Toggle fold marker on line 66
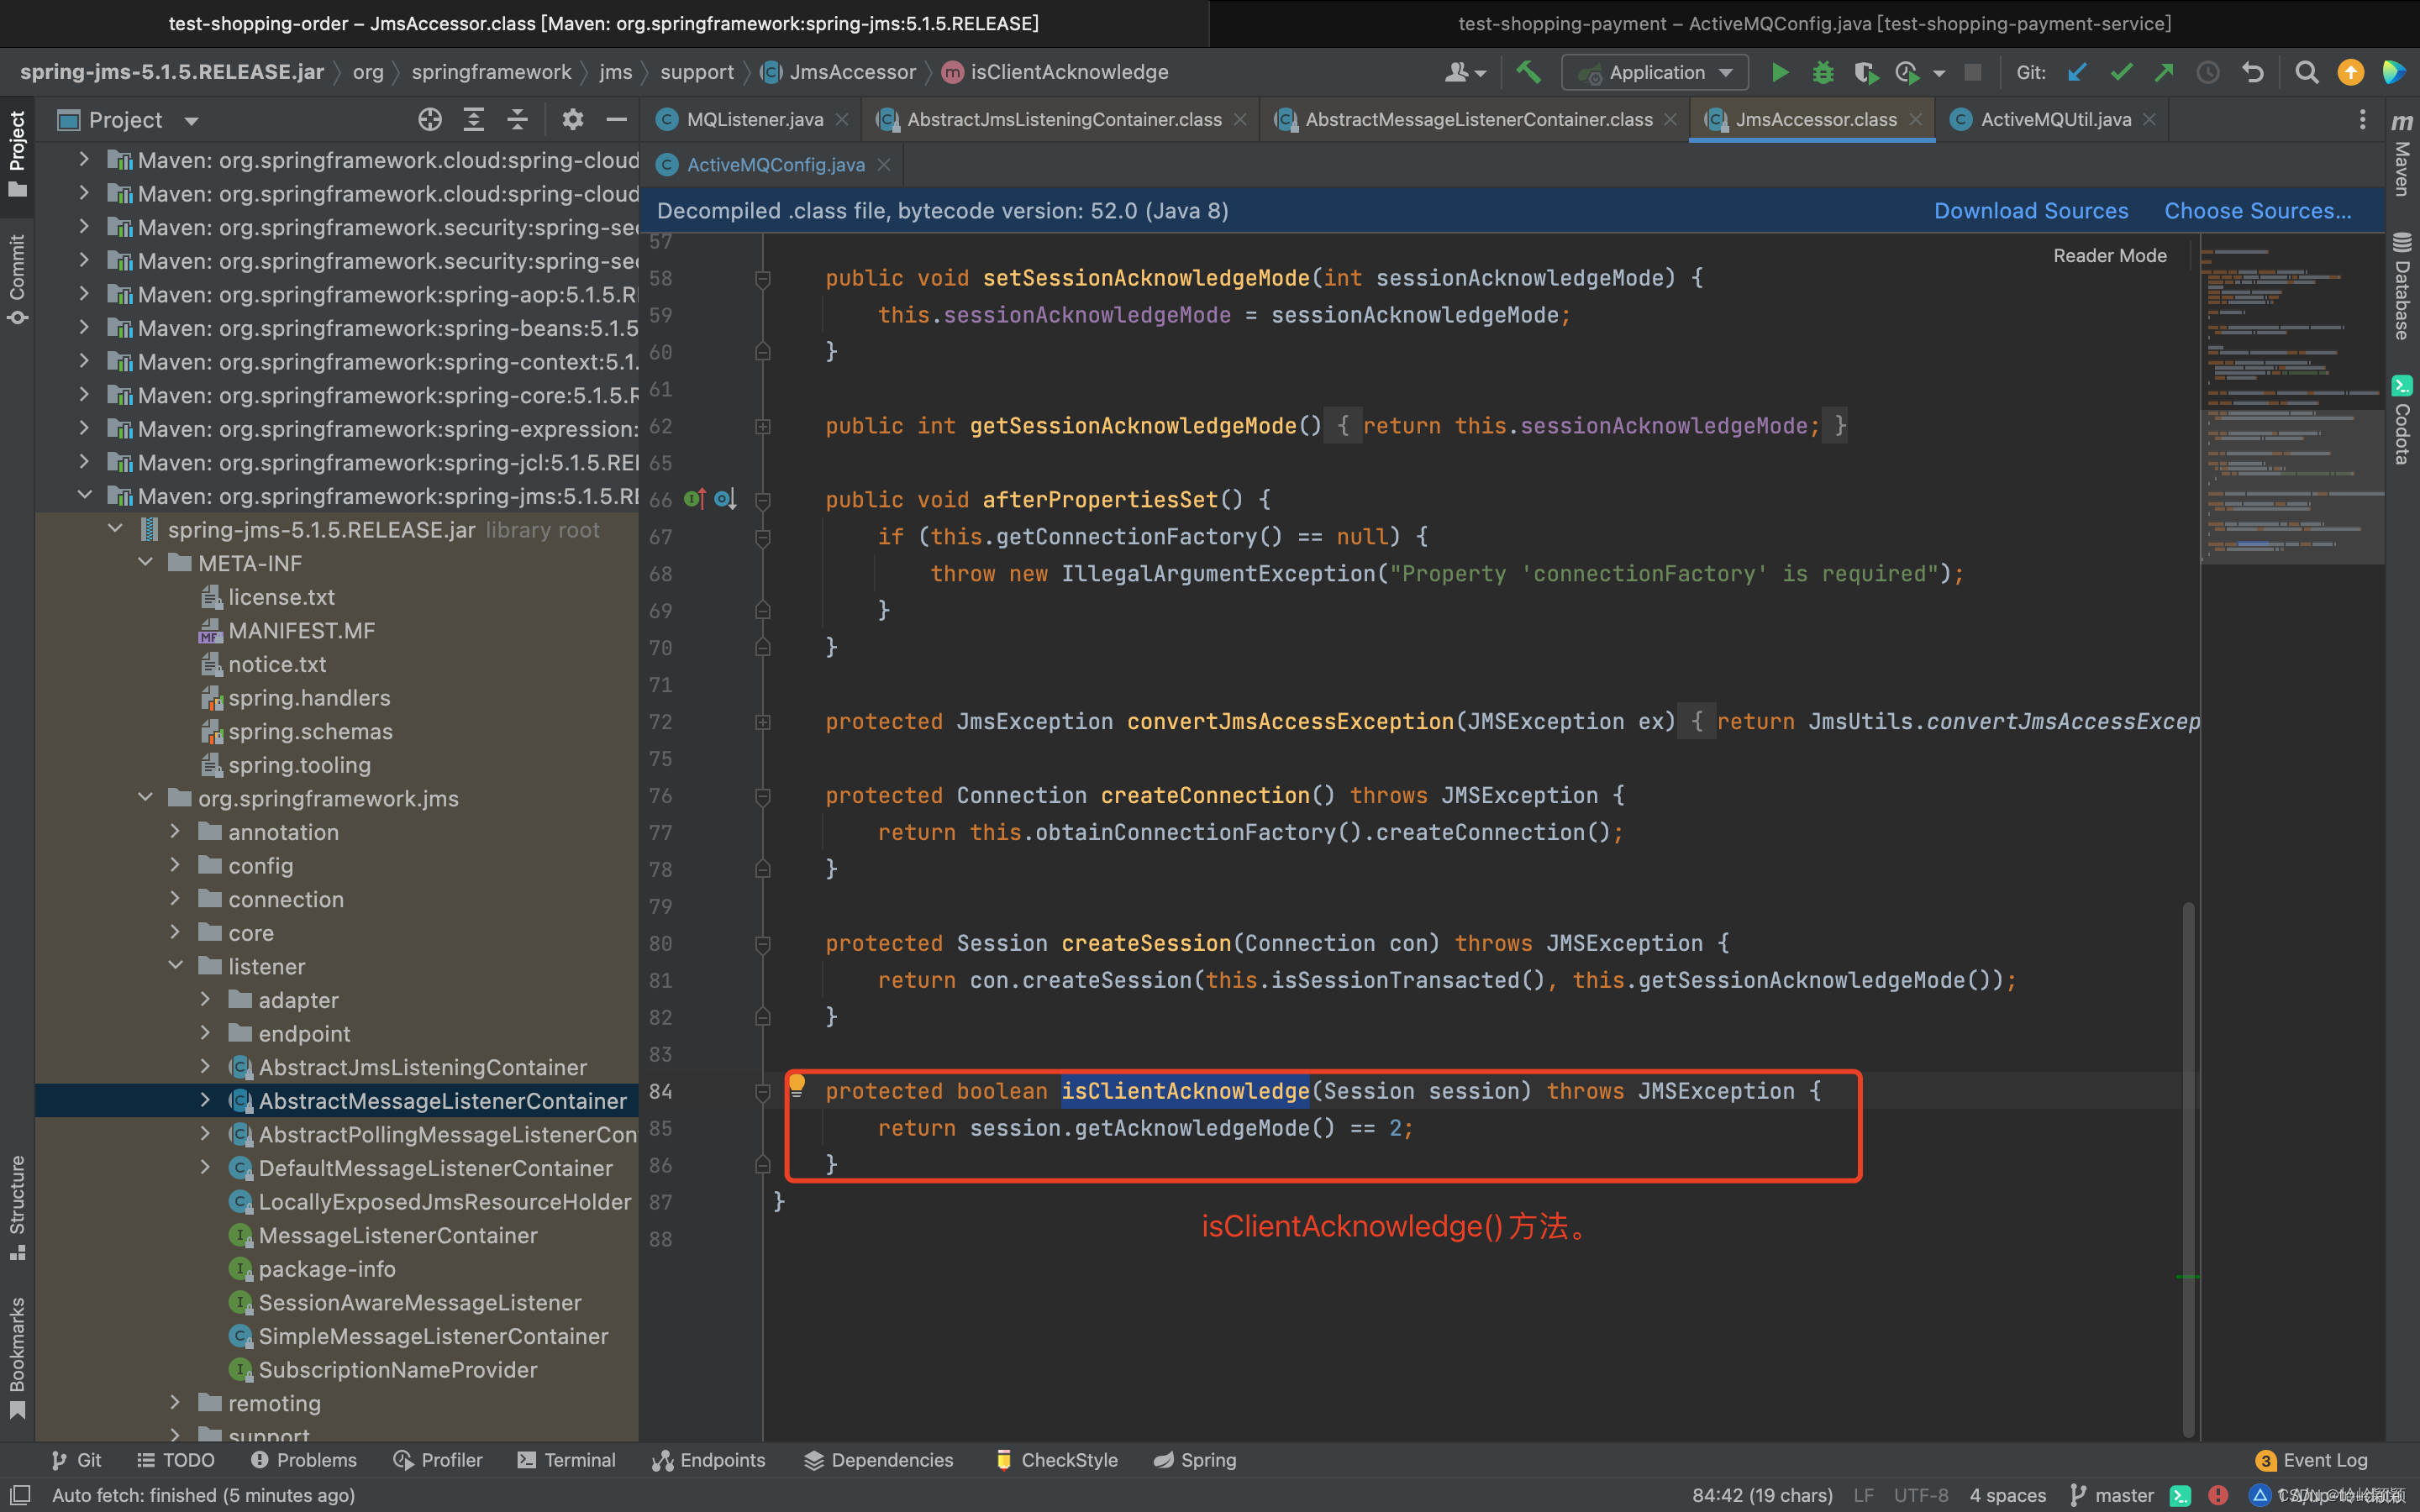This screenshot has width=2420, height=1512. tap(763, 500)
